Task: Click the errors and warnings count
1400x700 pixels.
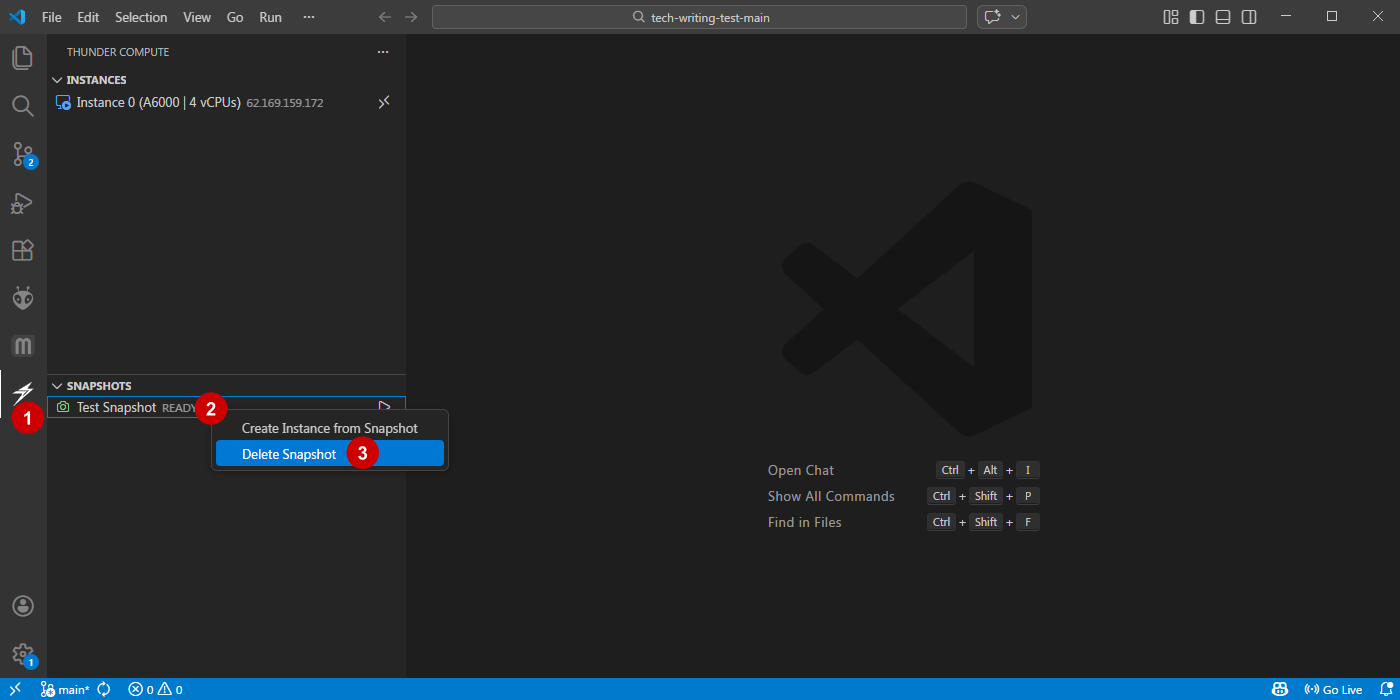Action: coord(155,689)
